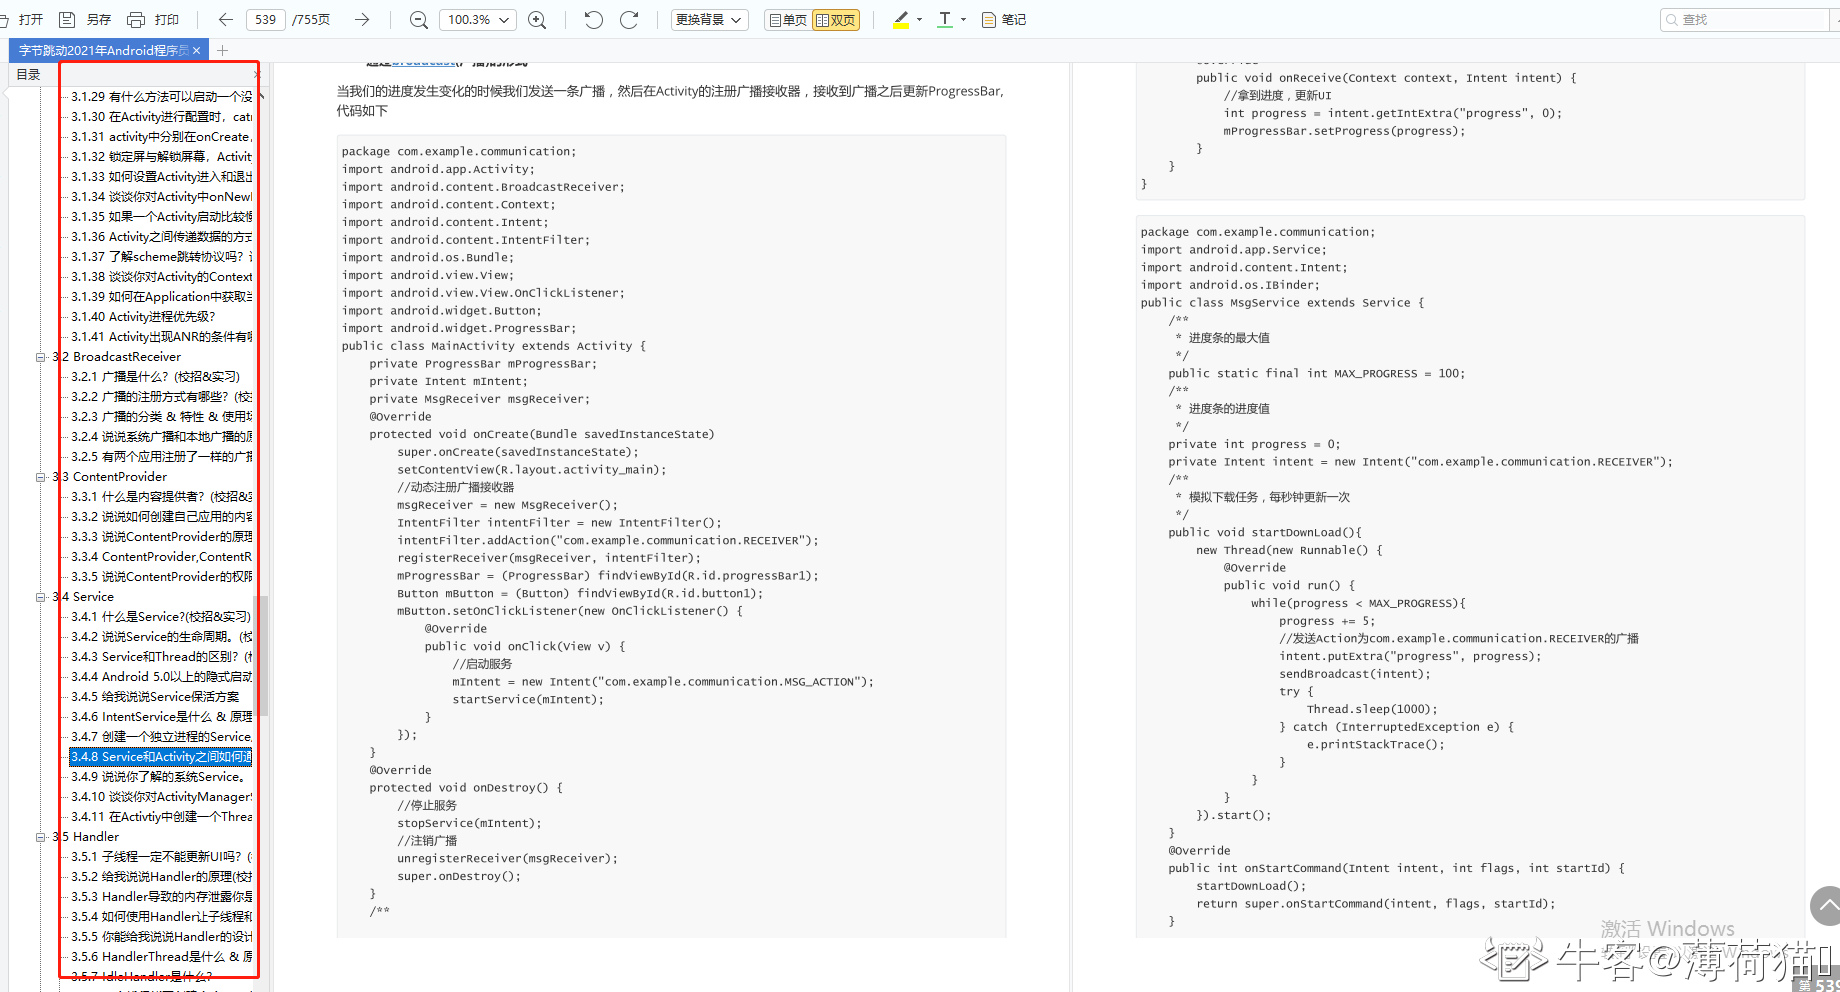The height and width of the screenshot is (992, 1840).
Task: Open outline entry 3.2.1 广播是什么
Action: (x=155, y=377)
